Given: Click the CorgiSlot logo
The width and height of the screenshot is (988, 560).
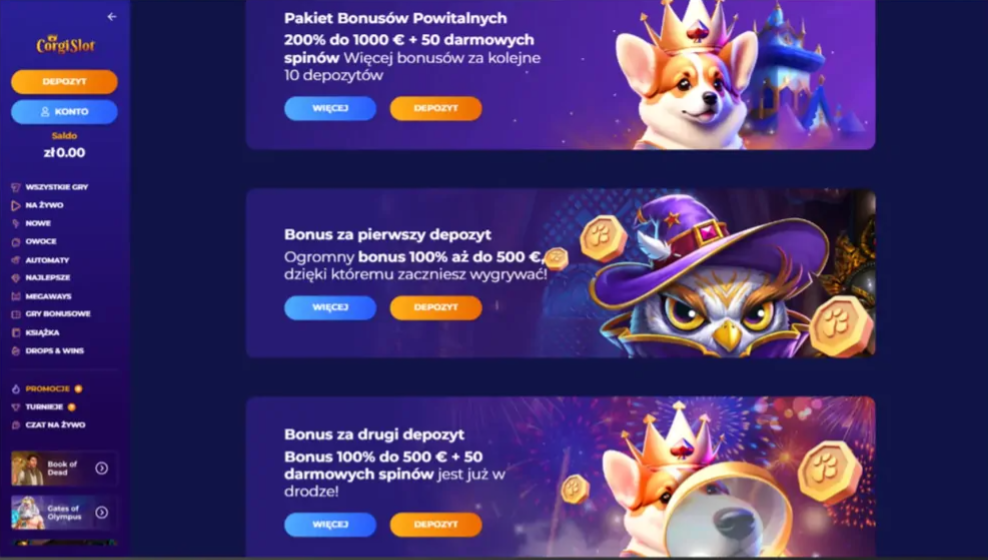Looking at the screenshot, I should [65, 45].
